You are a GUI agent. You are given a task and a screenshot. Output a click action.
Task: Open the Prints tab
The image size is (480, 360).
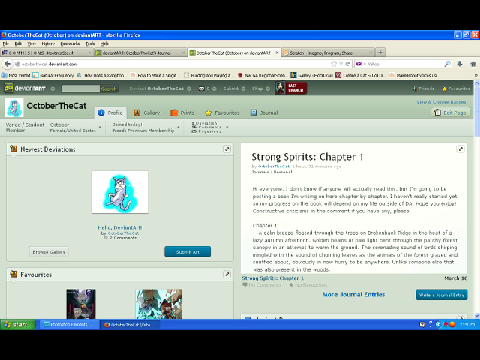pyautogui.click(x=182, y=113)
